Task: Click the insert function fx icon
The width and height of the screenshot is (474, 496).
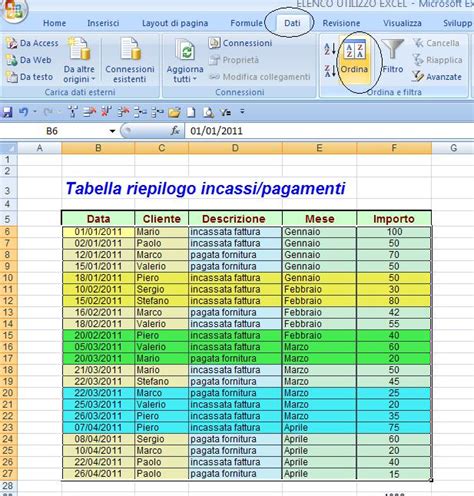Action: (x=175, y=131)
